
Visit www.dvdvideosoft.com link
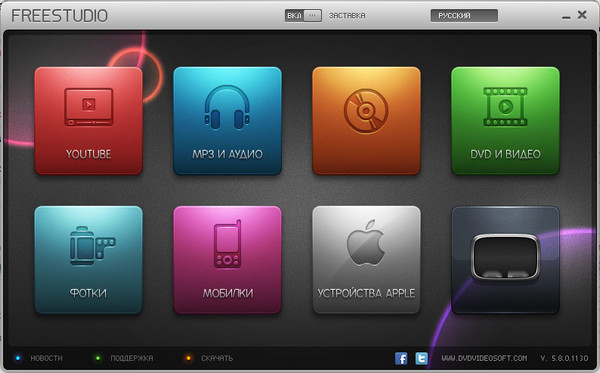(484, 358)
